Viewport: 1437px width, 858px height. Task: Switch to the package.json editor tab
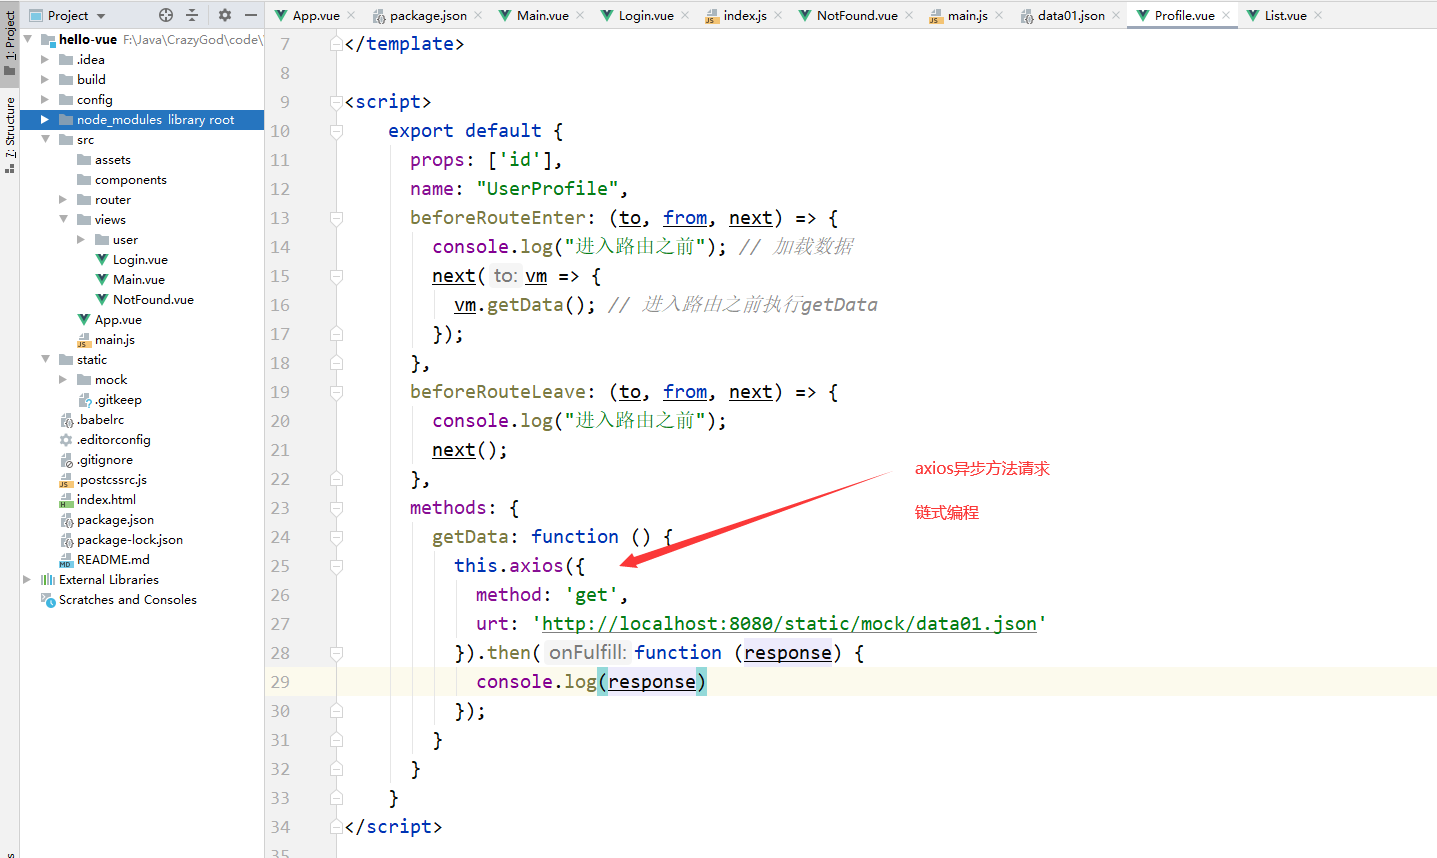(419, 15)
